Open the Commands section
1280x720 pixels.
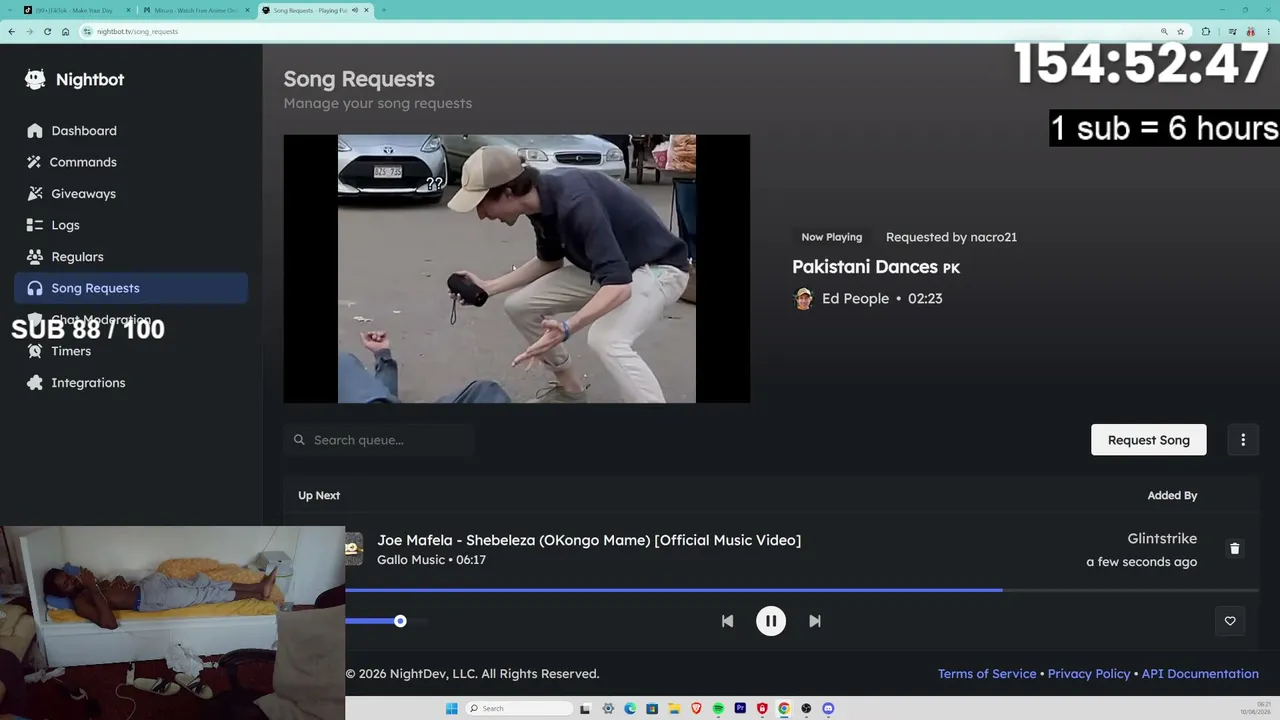131,162
